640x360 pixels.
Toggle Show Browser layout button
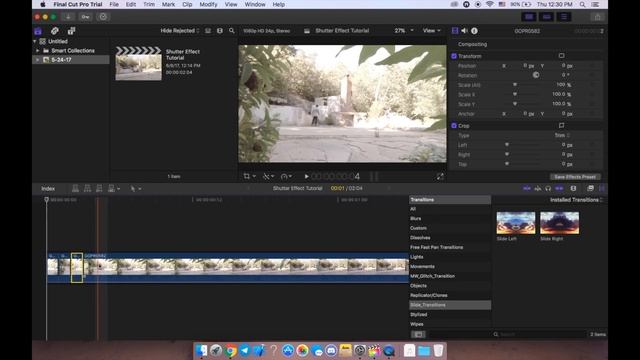click(x=529, y=17)
